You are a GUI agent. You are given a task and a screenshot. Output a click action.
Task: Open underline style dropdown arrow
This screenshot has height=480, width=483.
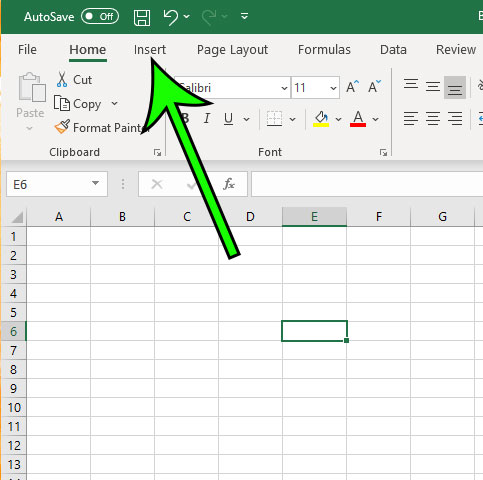246,119
